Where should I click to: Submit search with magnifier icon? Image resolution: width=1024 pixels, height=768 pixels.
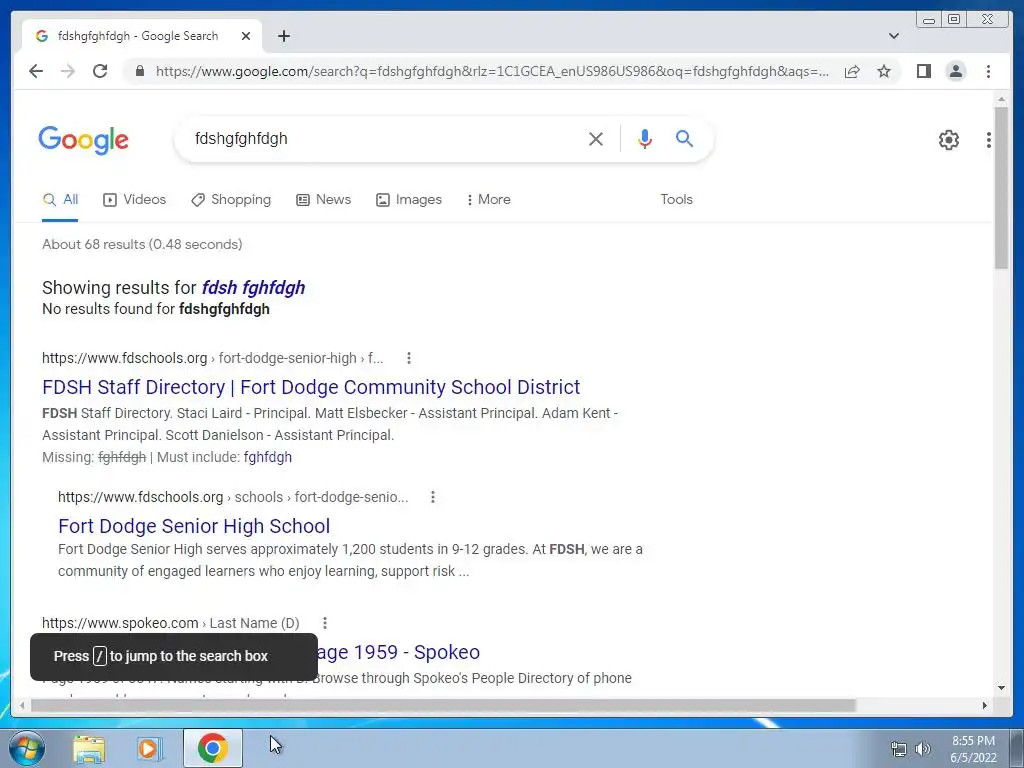pyautogui.click(x=684, y=138)
